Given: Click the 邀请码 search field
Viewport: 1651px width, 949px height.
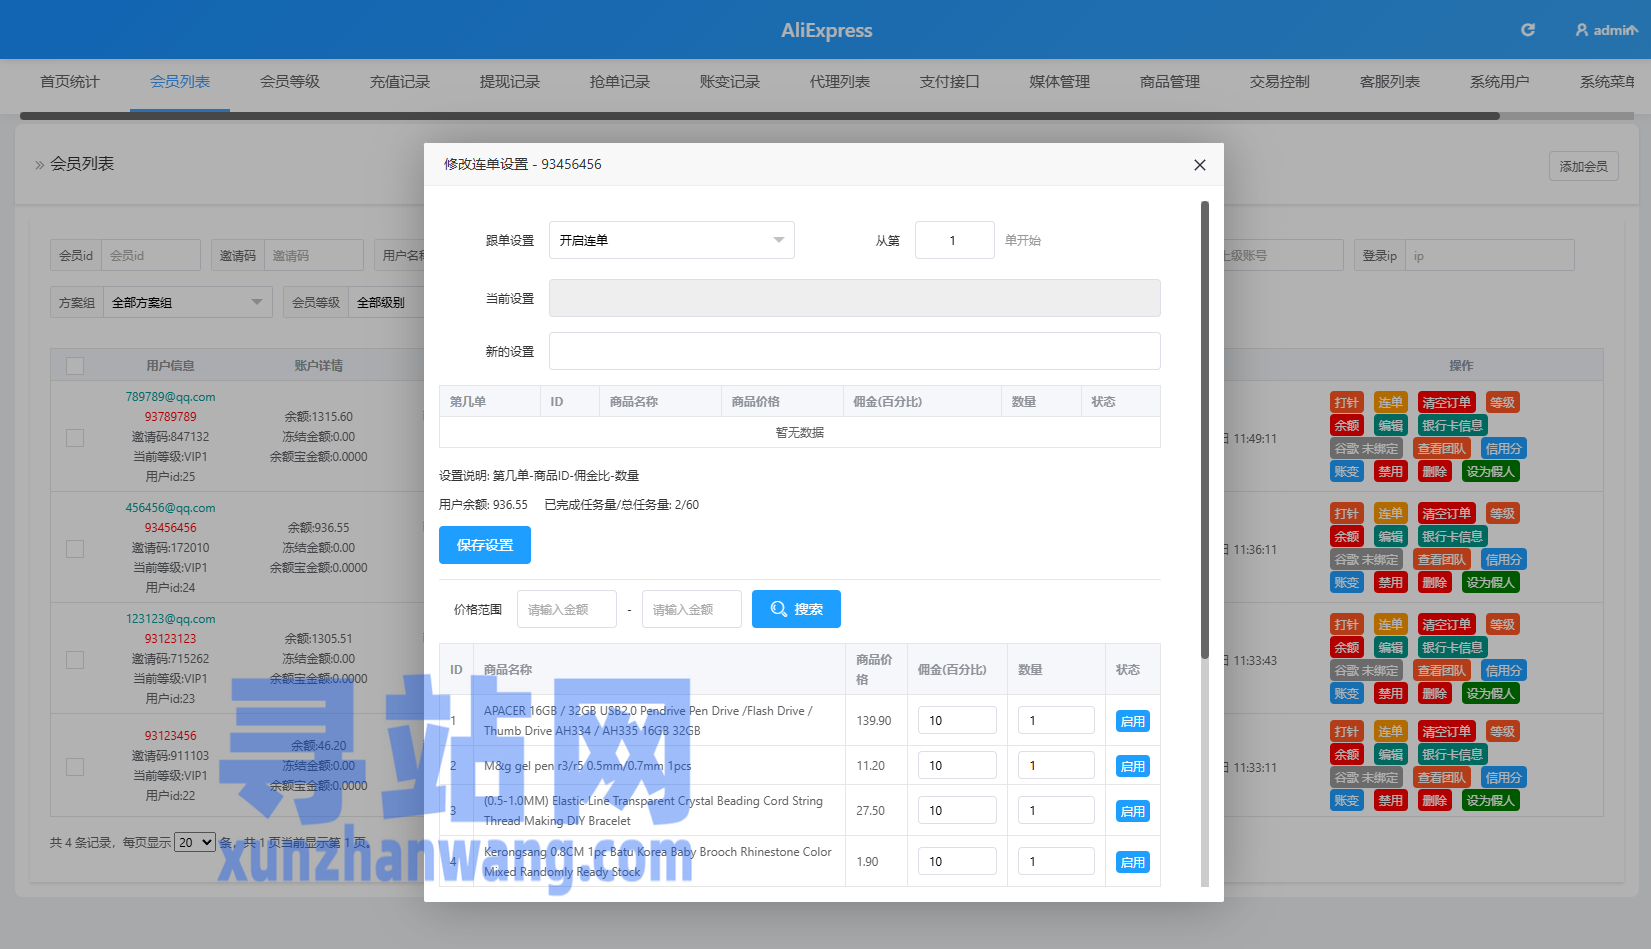Looking at the screenshot, I should tap(313, 255).
